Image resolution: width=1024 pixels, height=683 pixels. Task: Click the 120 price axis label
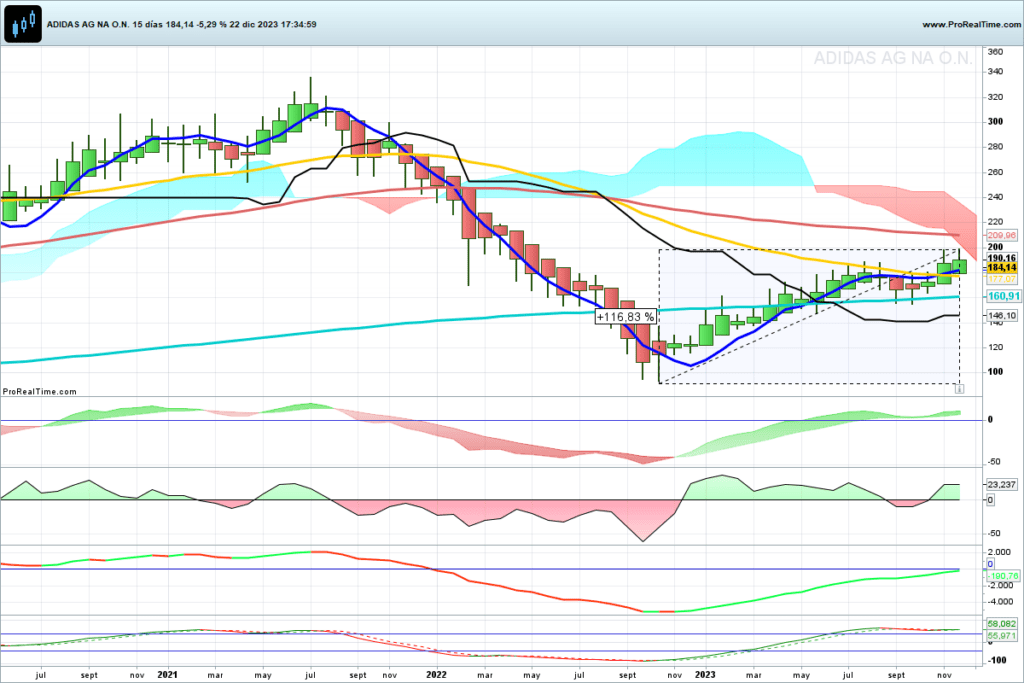pyautogui.click(x=995, y=347)
